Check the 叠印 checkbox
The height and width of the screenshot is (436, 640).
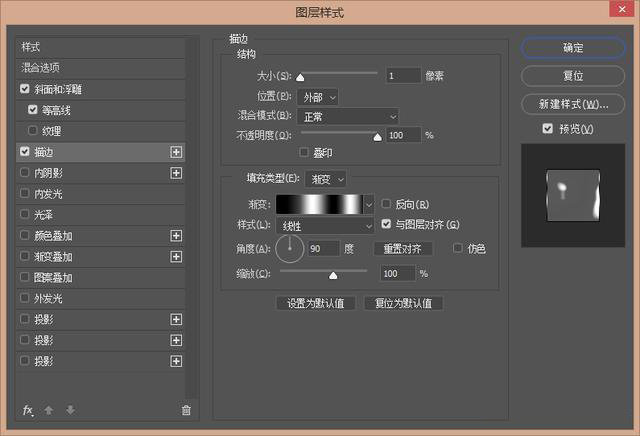[x=304, y=152]
